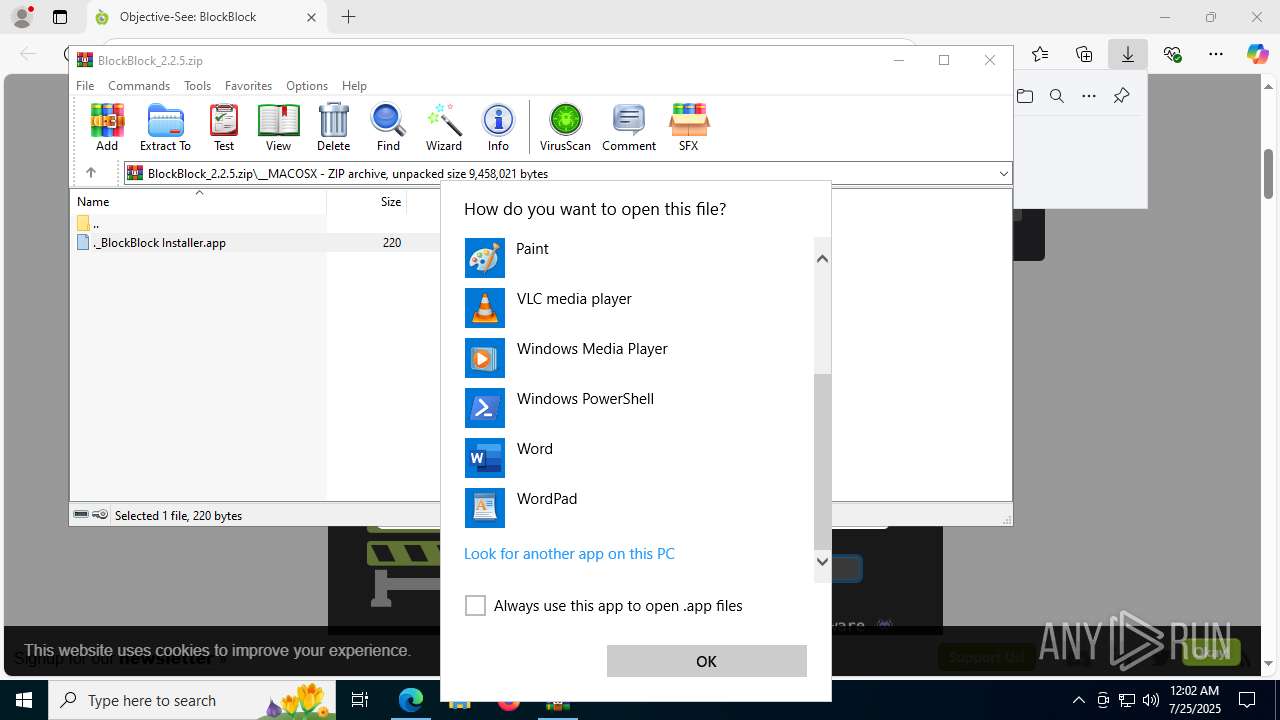This screenshot has width=1280, height=720.
Task: Open the Tools menu
Action: (197, 86)
